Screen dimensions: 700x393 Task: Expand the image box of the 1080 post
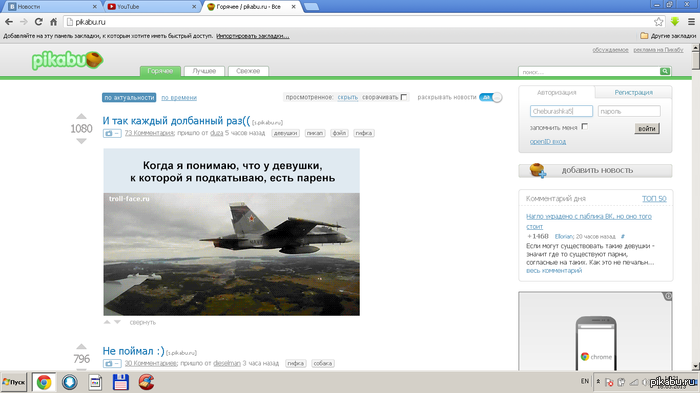(112, 133)
